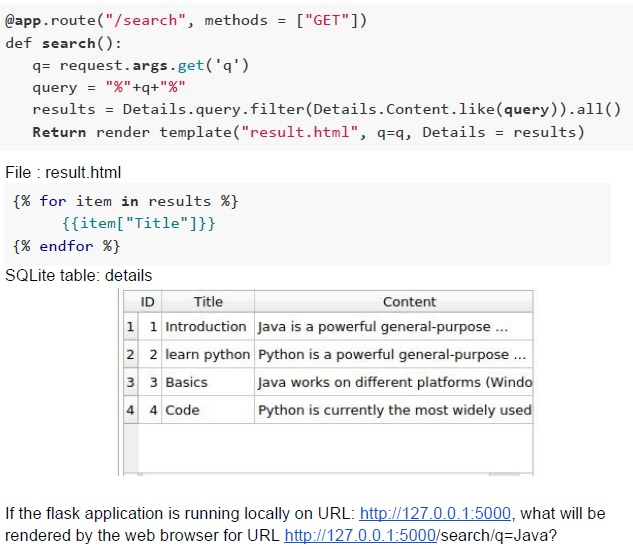Click the Basics title cell
Screen dimensions: 633x549
(x=208, y=382)
